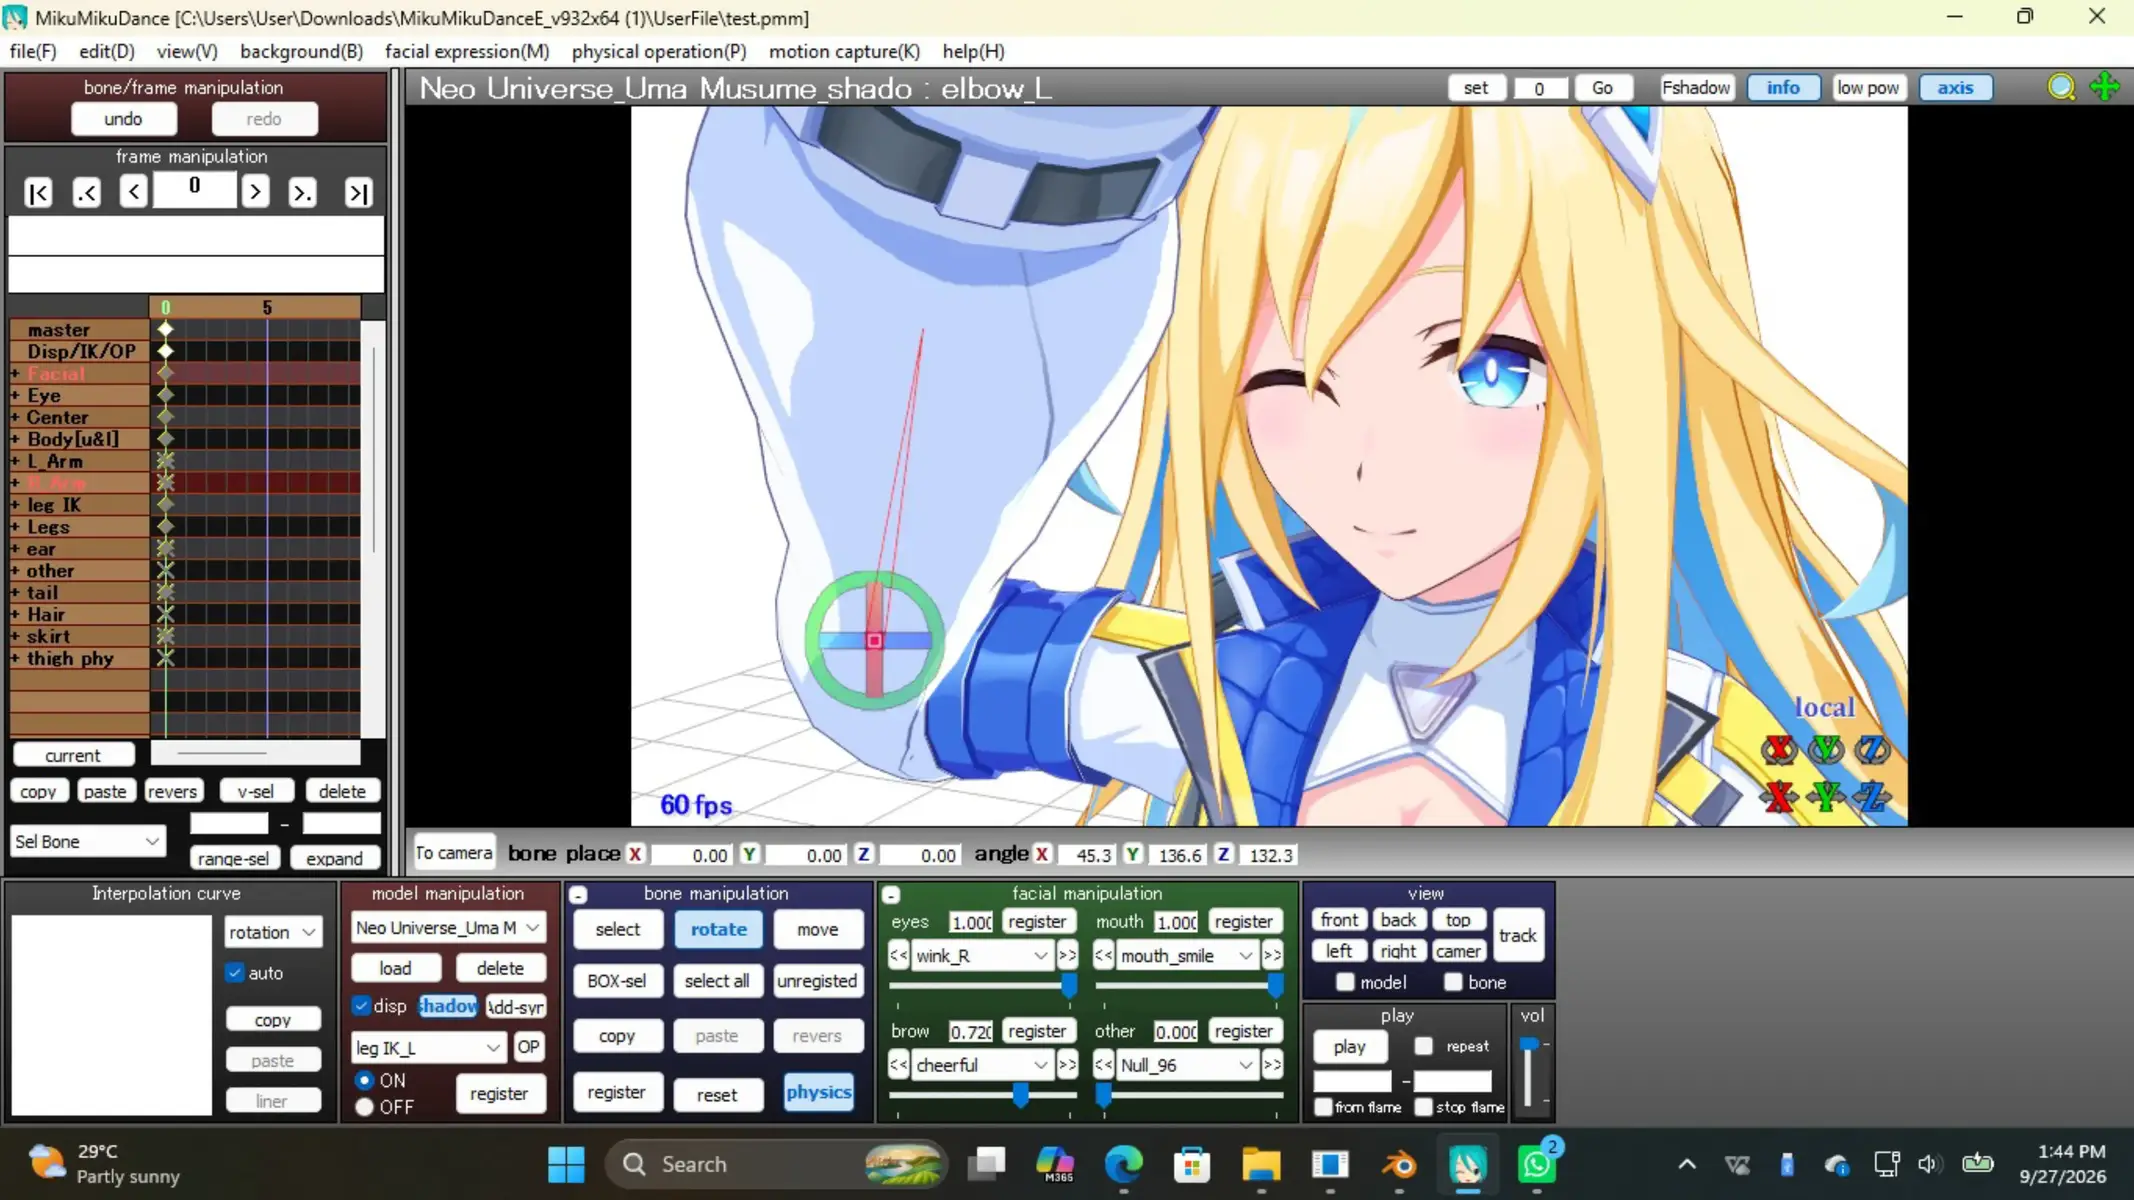Click the green local Y rotation icon
The image size is (2134, 1200).
[1826, 748]
